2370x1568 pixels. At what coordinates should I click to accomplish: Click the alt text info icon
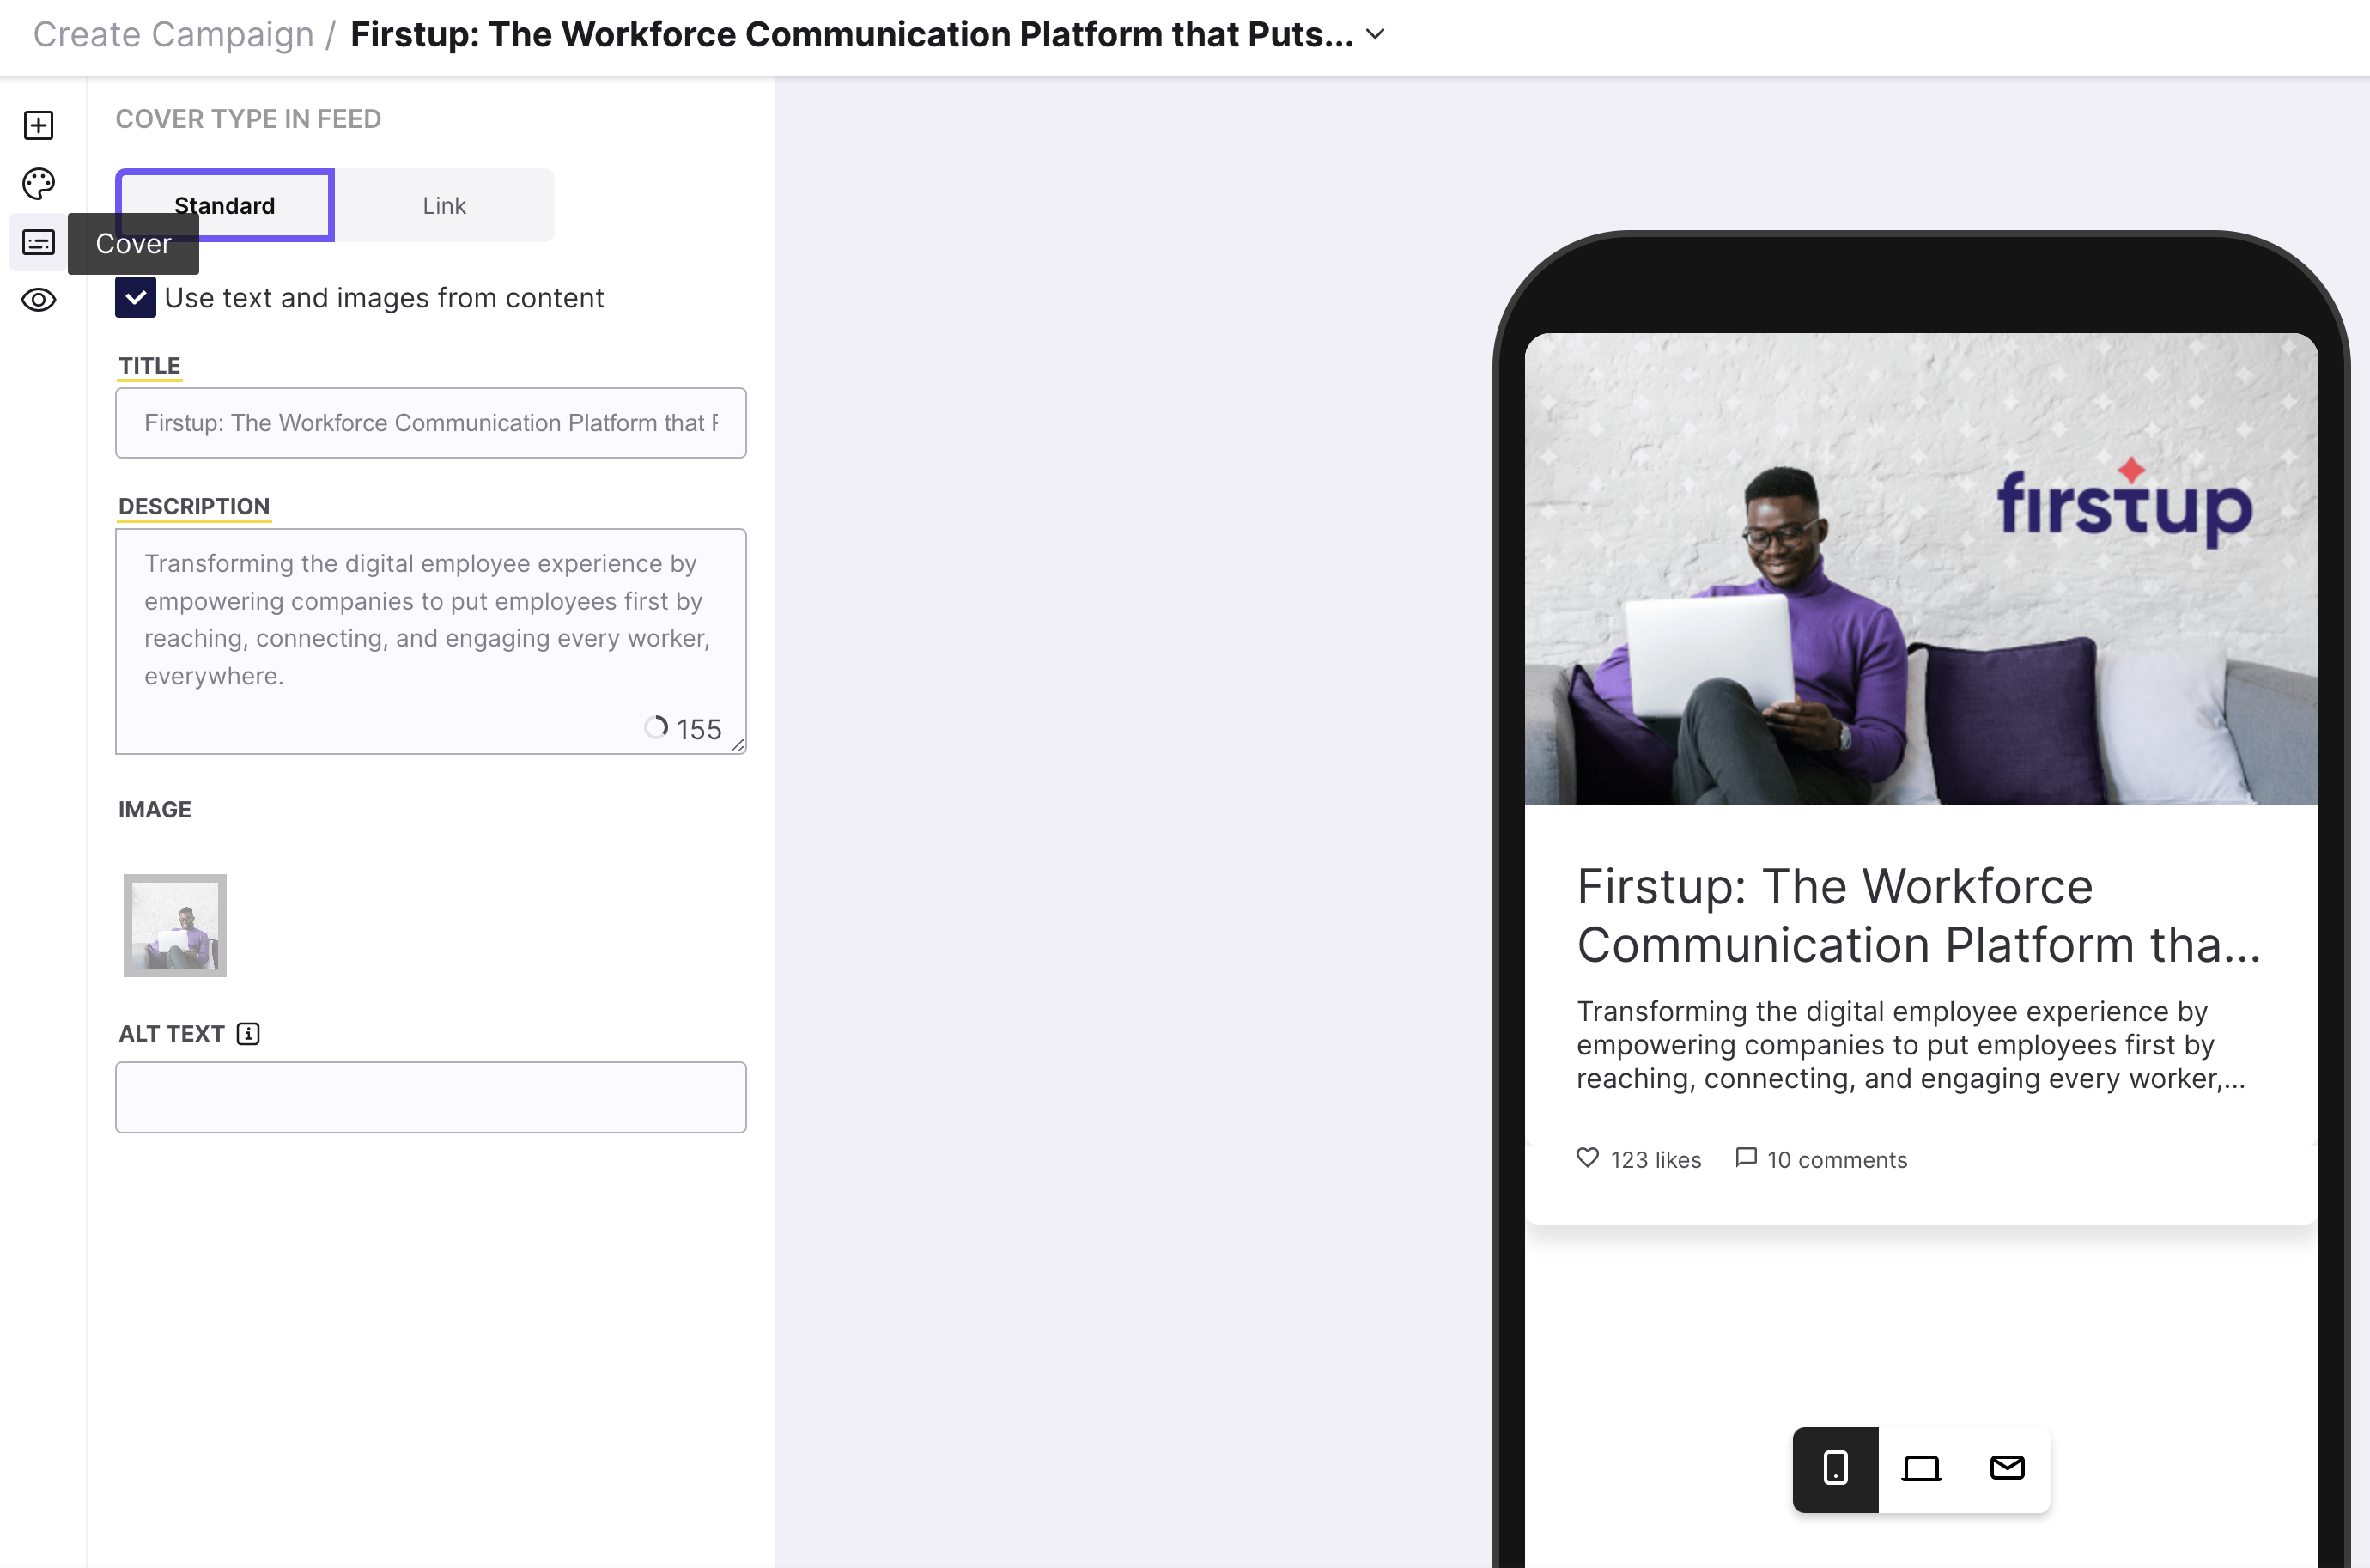click(248, 1033)
